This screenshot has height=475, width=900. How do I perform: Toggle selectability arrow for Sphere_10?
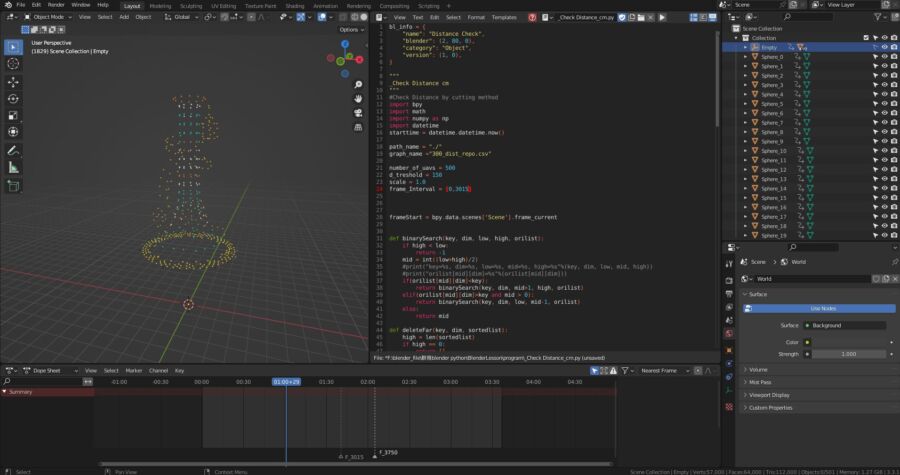[x=875, y=151]
